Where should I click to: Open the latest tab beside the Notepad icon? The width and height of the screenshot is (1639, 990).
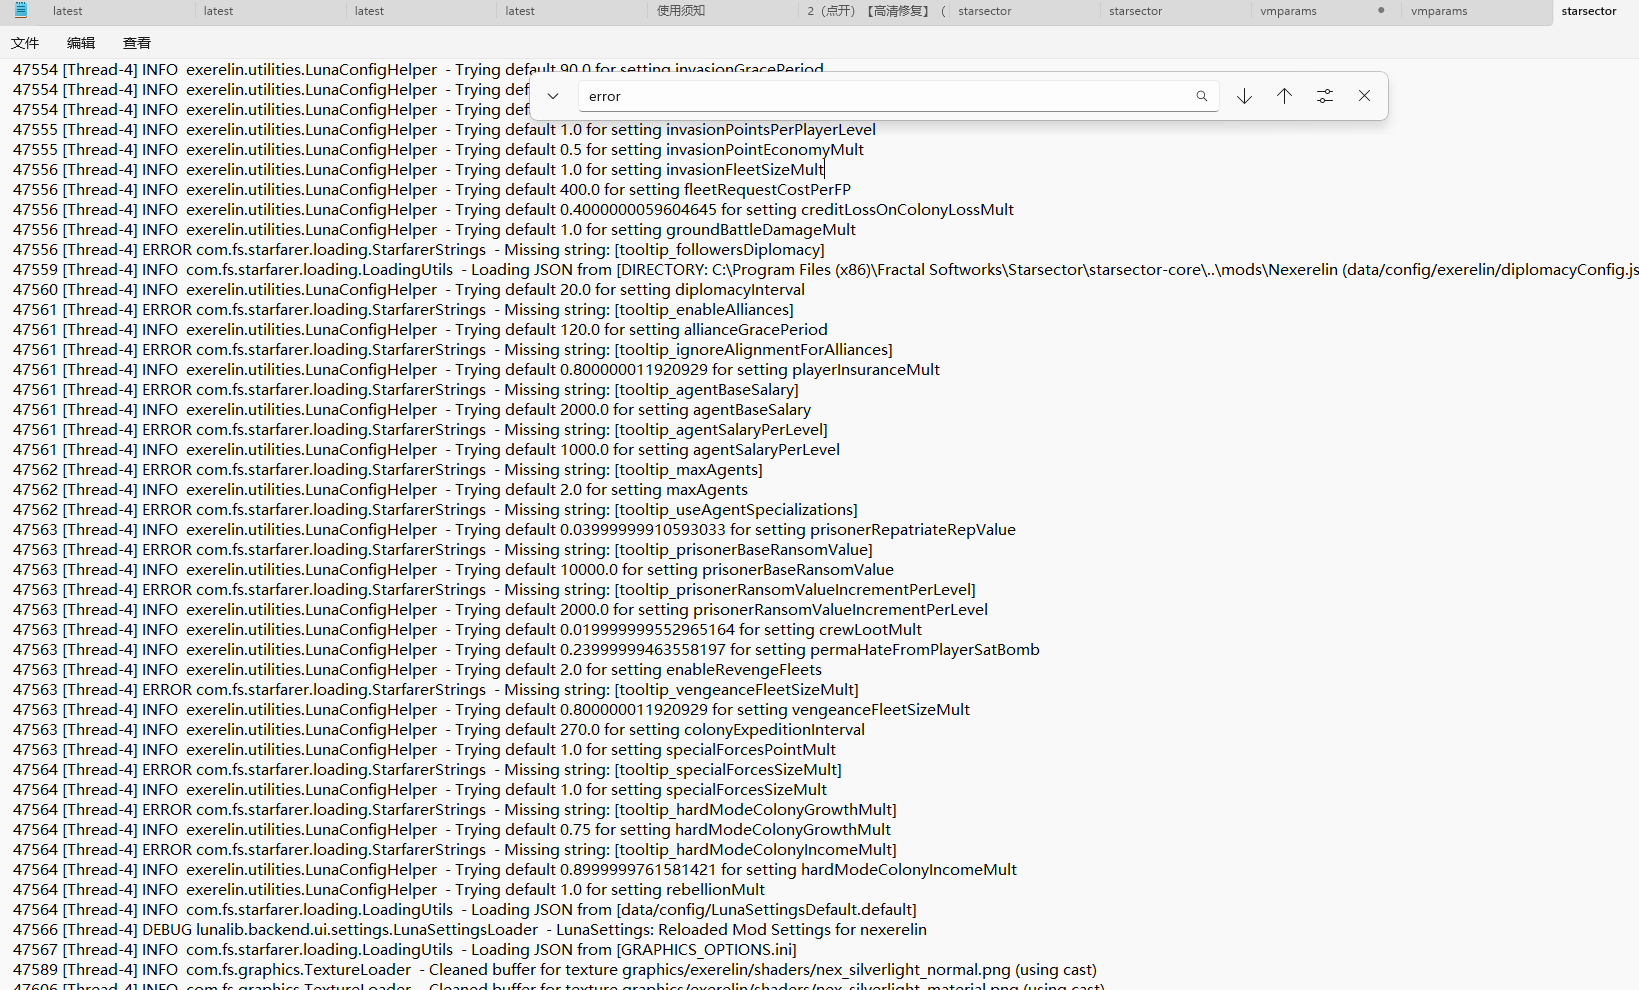tap(68, 11)
